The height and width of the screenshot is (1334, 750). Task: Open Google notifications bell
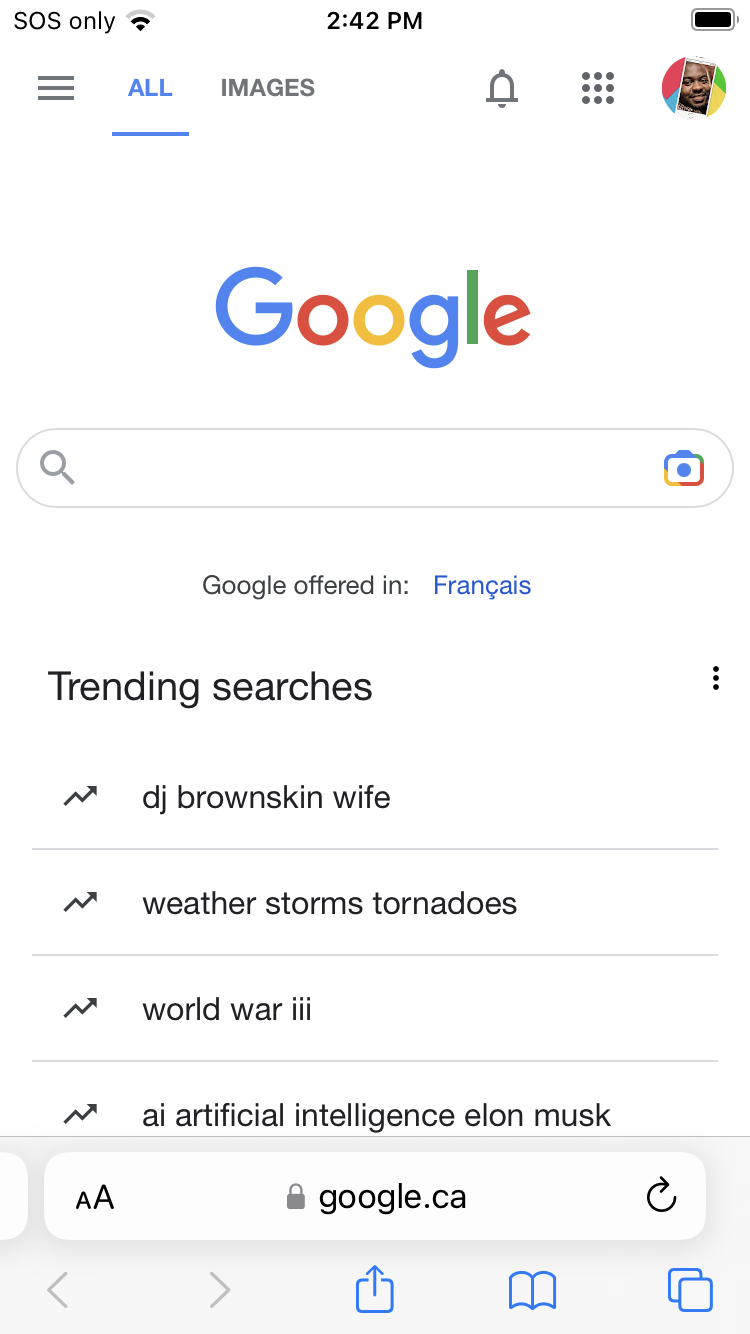502,88
